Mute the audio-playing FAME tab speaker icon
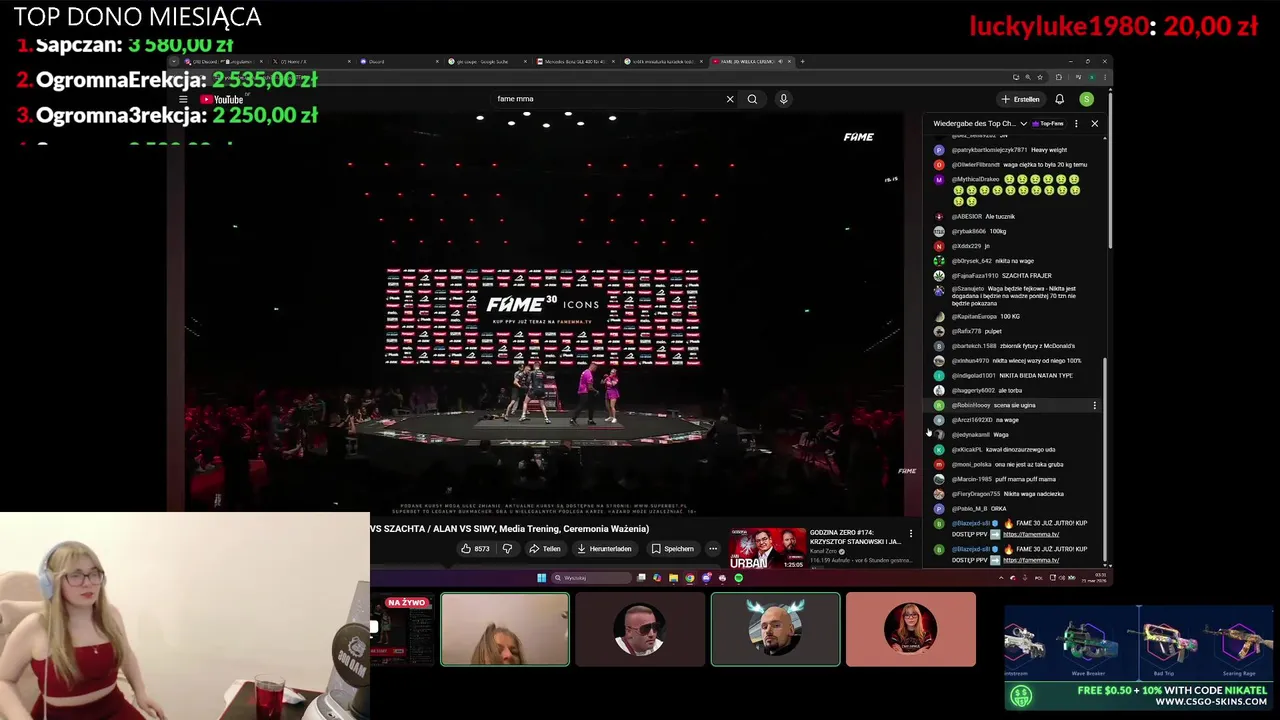Screen dimensions: 1280x720 pos(780,62)
